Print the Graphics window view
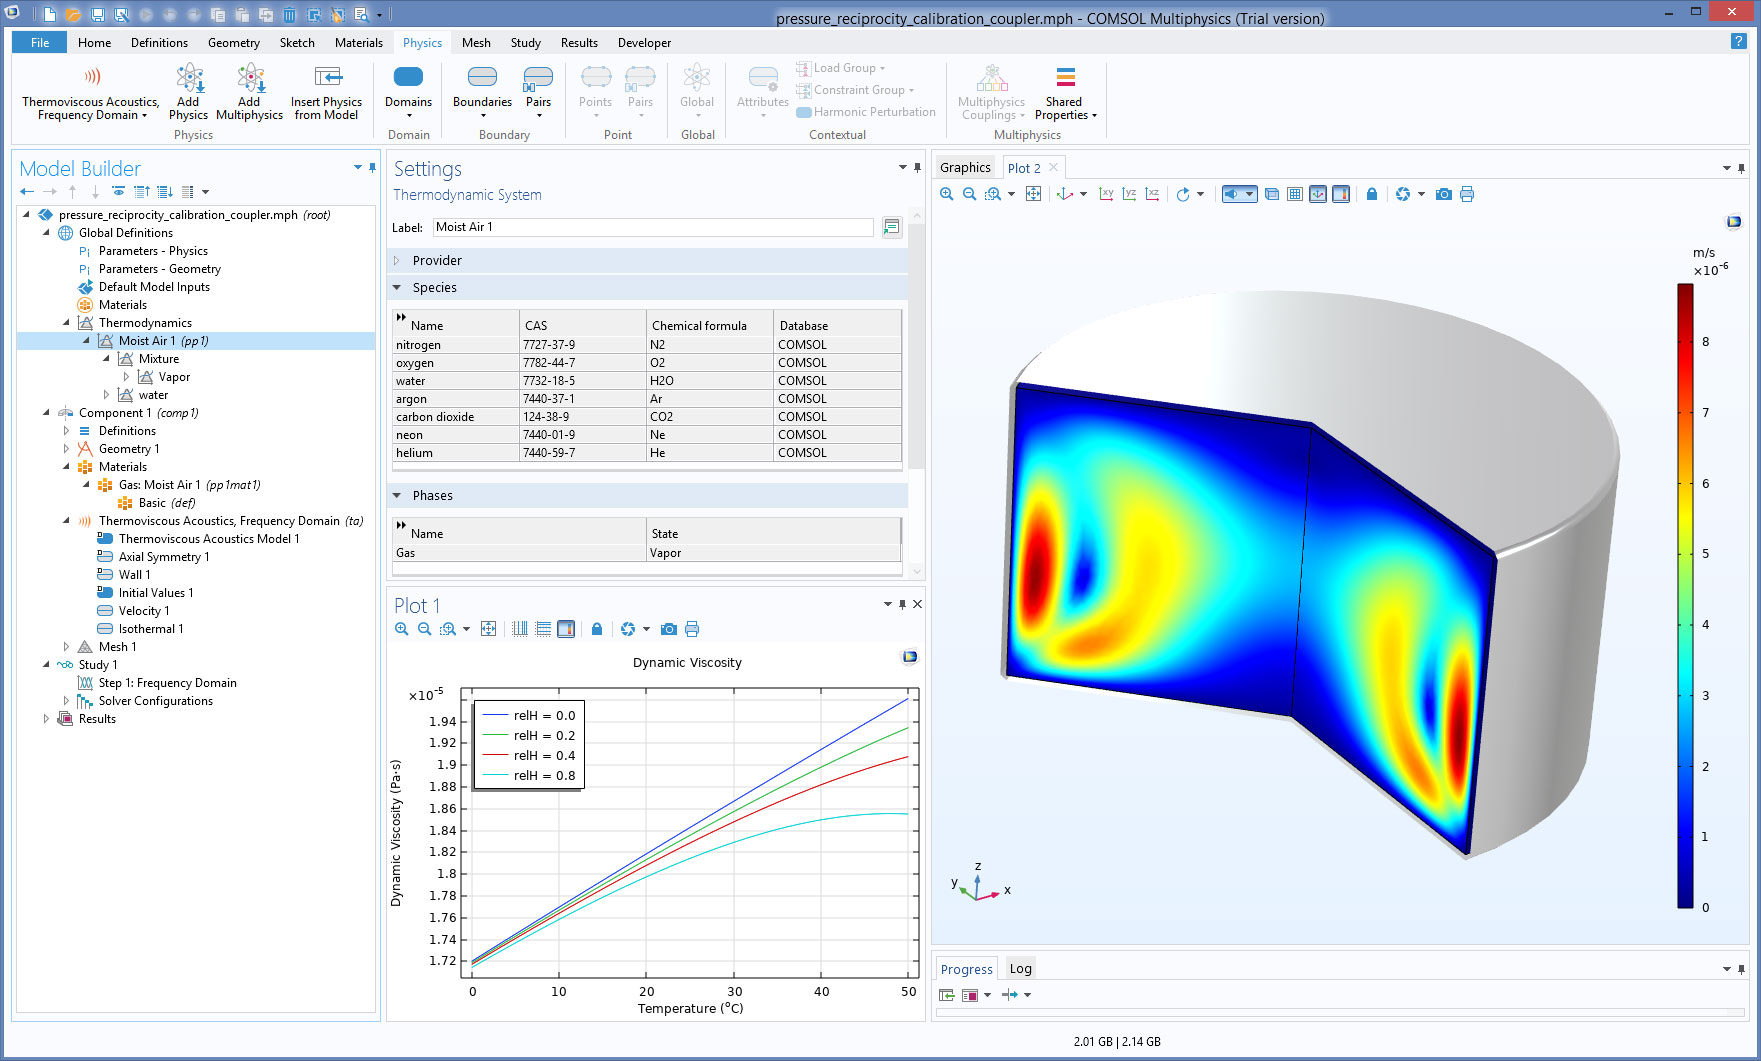Screen dimensions: 1761x1061 1467,194
